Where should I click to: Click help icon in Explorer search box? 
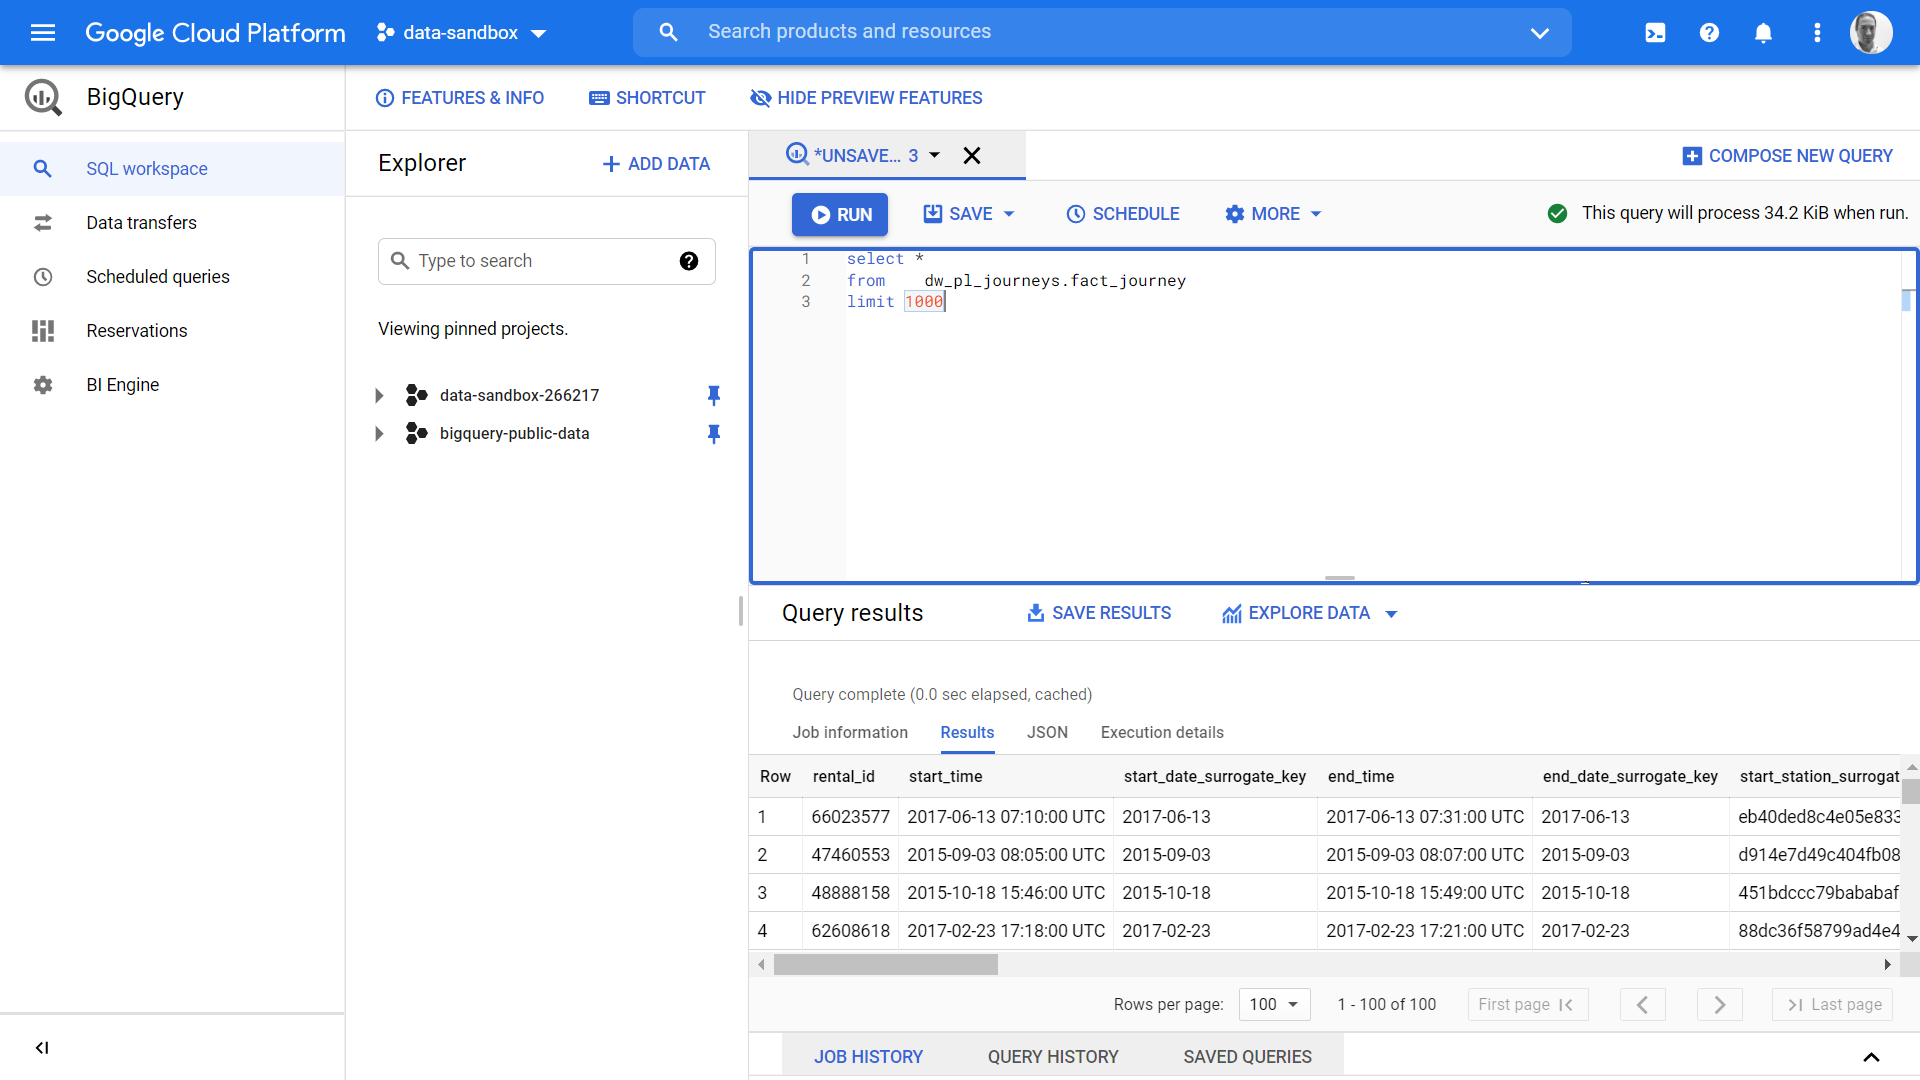click(689, 261)
